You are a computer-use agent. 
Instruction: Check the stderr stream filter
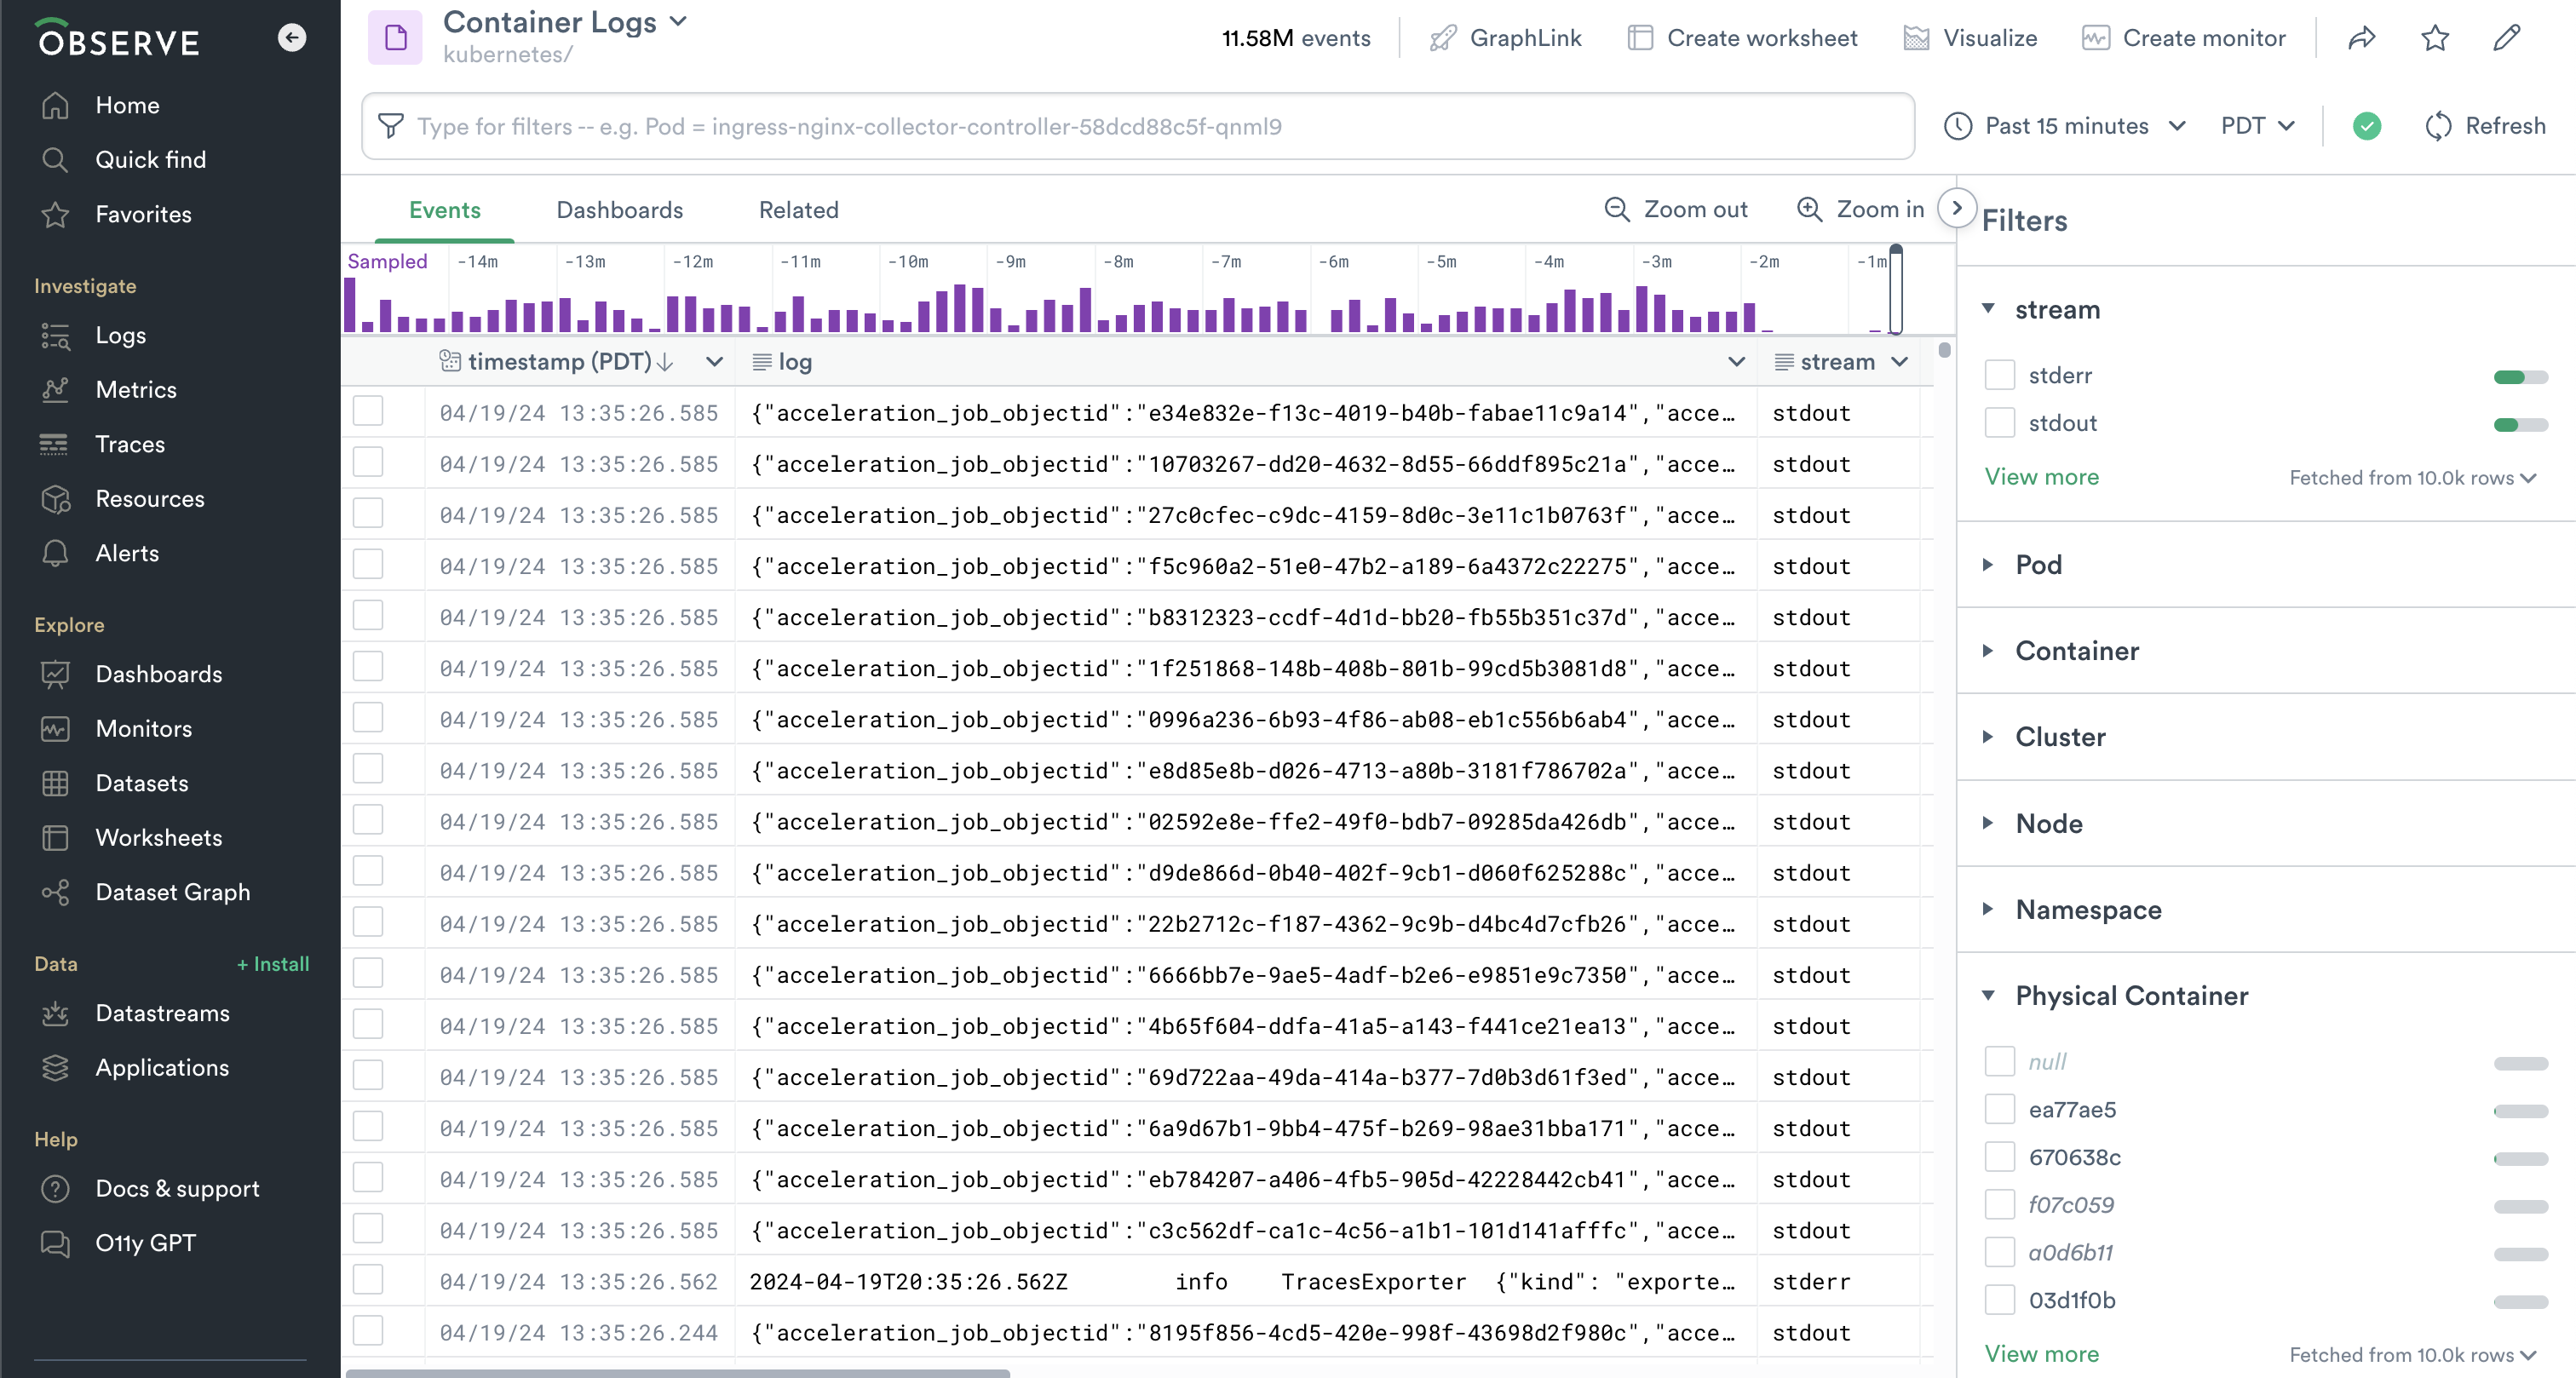(1999, 375)
